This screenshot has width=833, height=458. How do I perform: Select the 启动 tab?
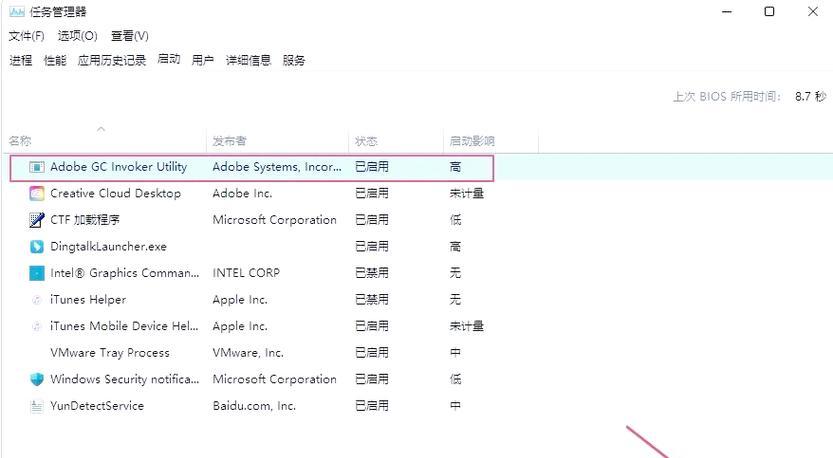[x=169, y=60]
